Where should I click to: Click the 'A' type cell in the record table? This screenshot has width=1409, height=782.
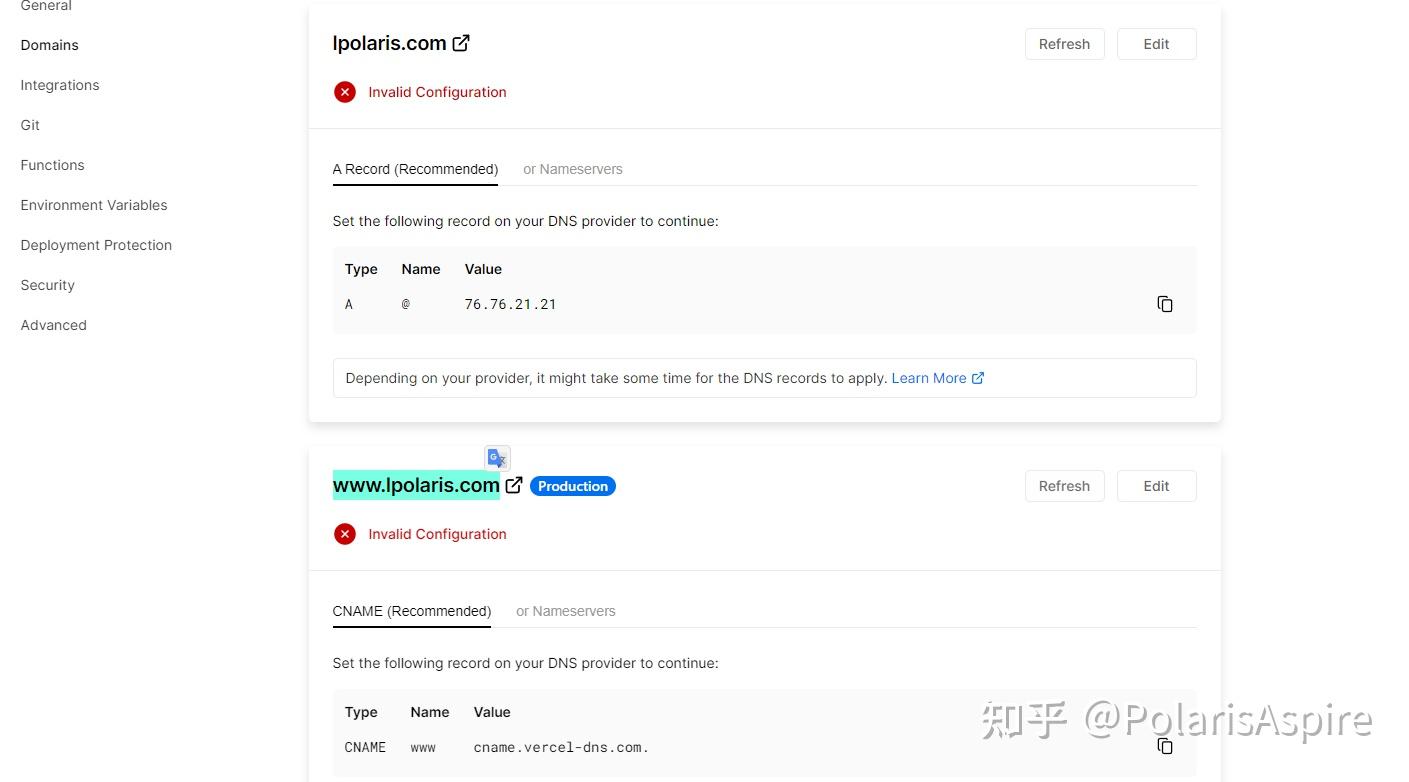(349, 304)
